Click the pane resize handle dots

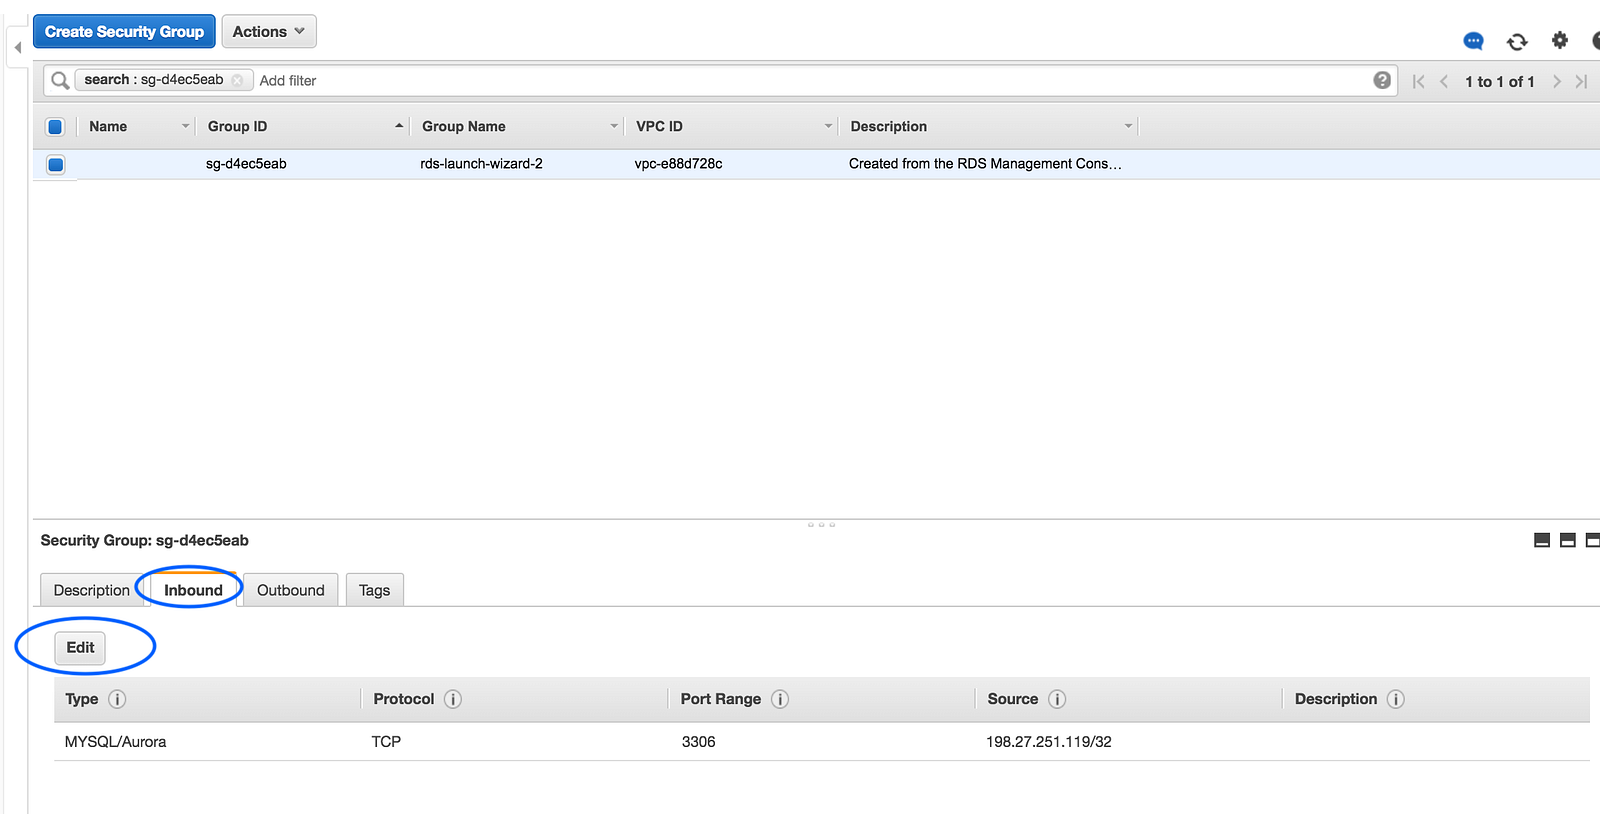[821, 524]
